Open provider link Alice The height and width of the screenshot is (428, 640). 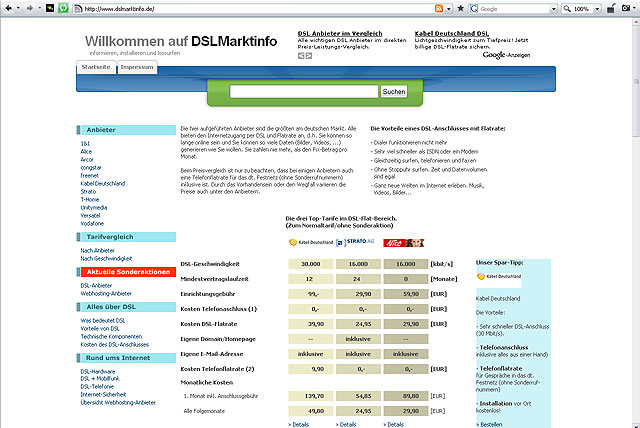point(86,151)
